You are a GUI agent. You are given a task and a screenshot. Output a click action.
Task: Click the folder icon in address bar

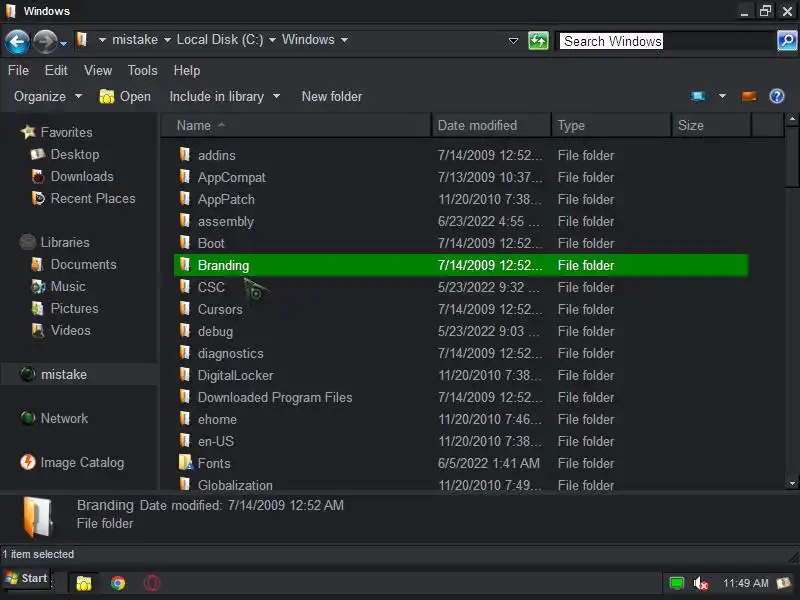pyautogui.click(x=82, y=39)
